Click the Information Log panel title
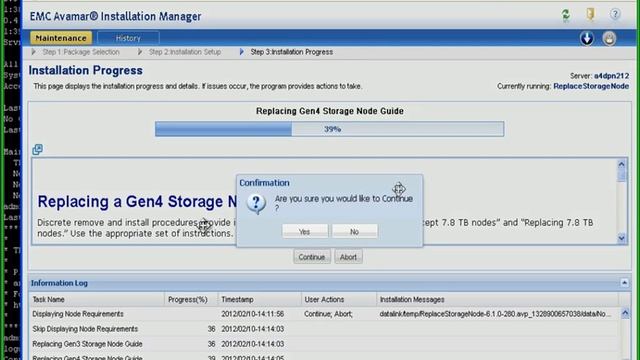This screenshot has height=360, width=640. pos(59,283)
